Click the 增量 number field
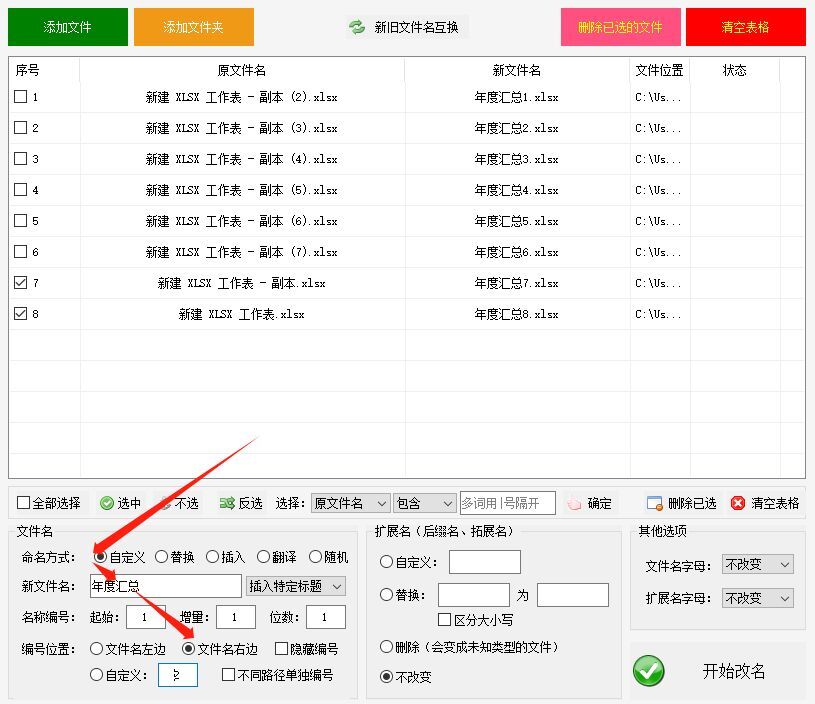 [235, 617]
